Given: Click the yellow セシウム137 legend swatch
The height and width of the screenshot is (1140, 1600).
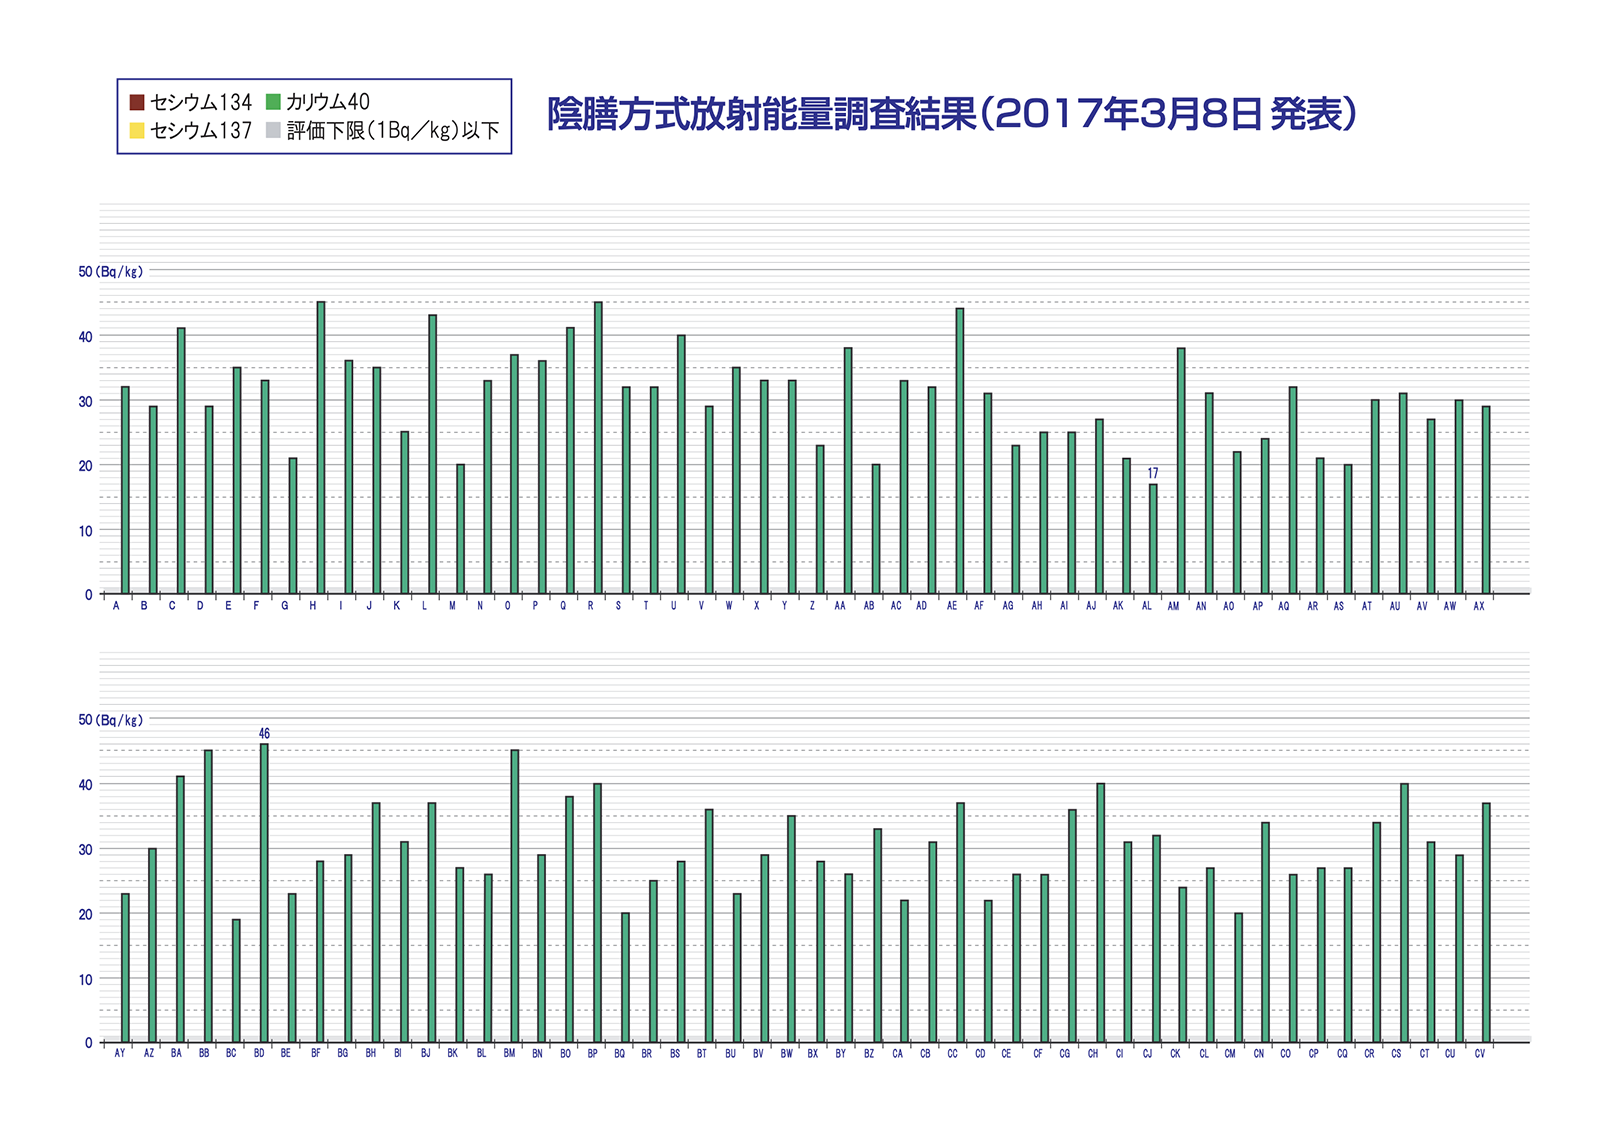Looking at the screenshot, I should coord(137,130).
